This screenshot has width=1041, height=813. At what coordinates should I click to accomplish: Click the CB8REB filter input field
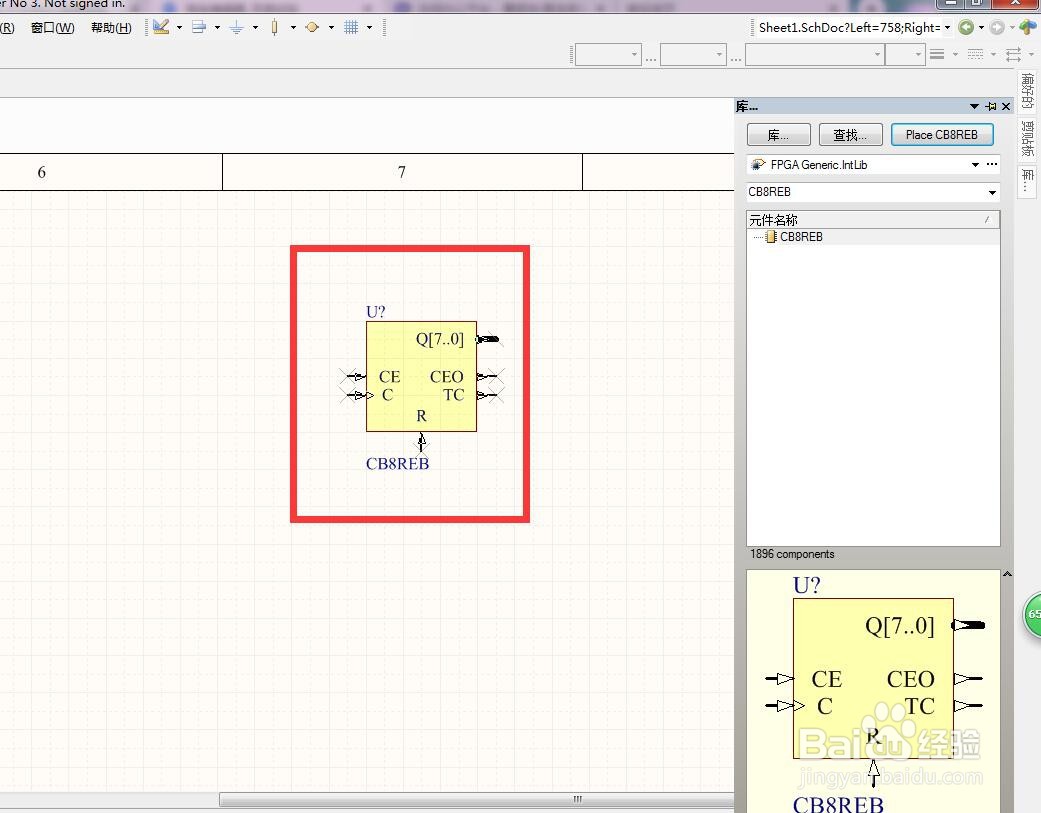865,192
